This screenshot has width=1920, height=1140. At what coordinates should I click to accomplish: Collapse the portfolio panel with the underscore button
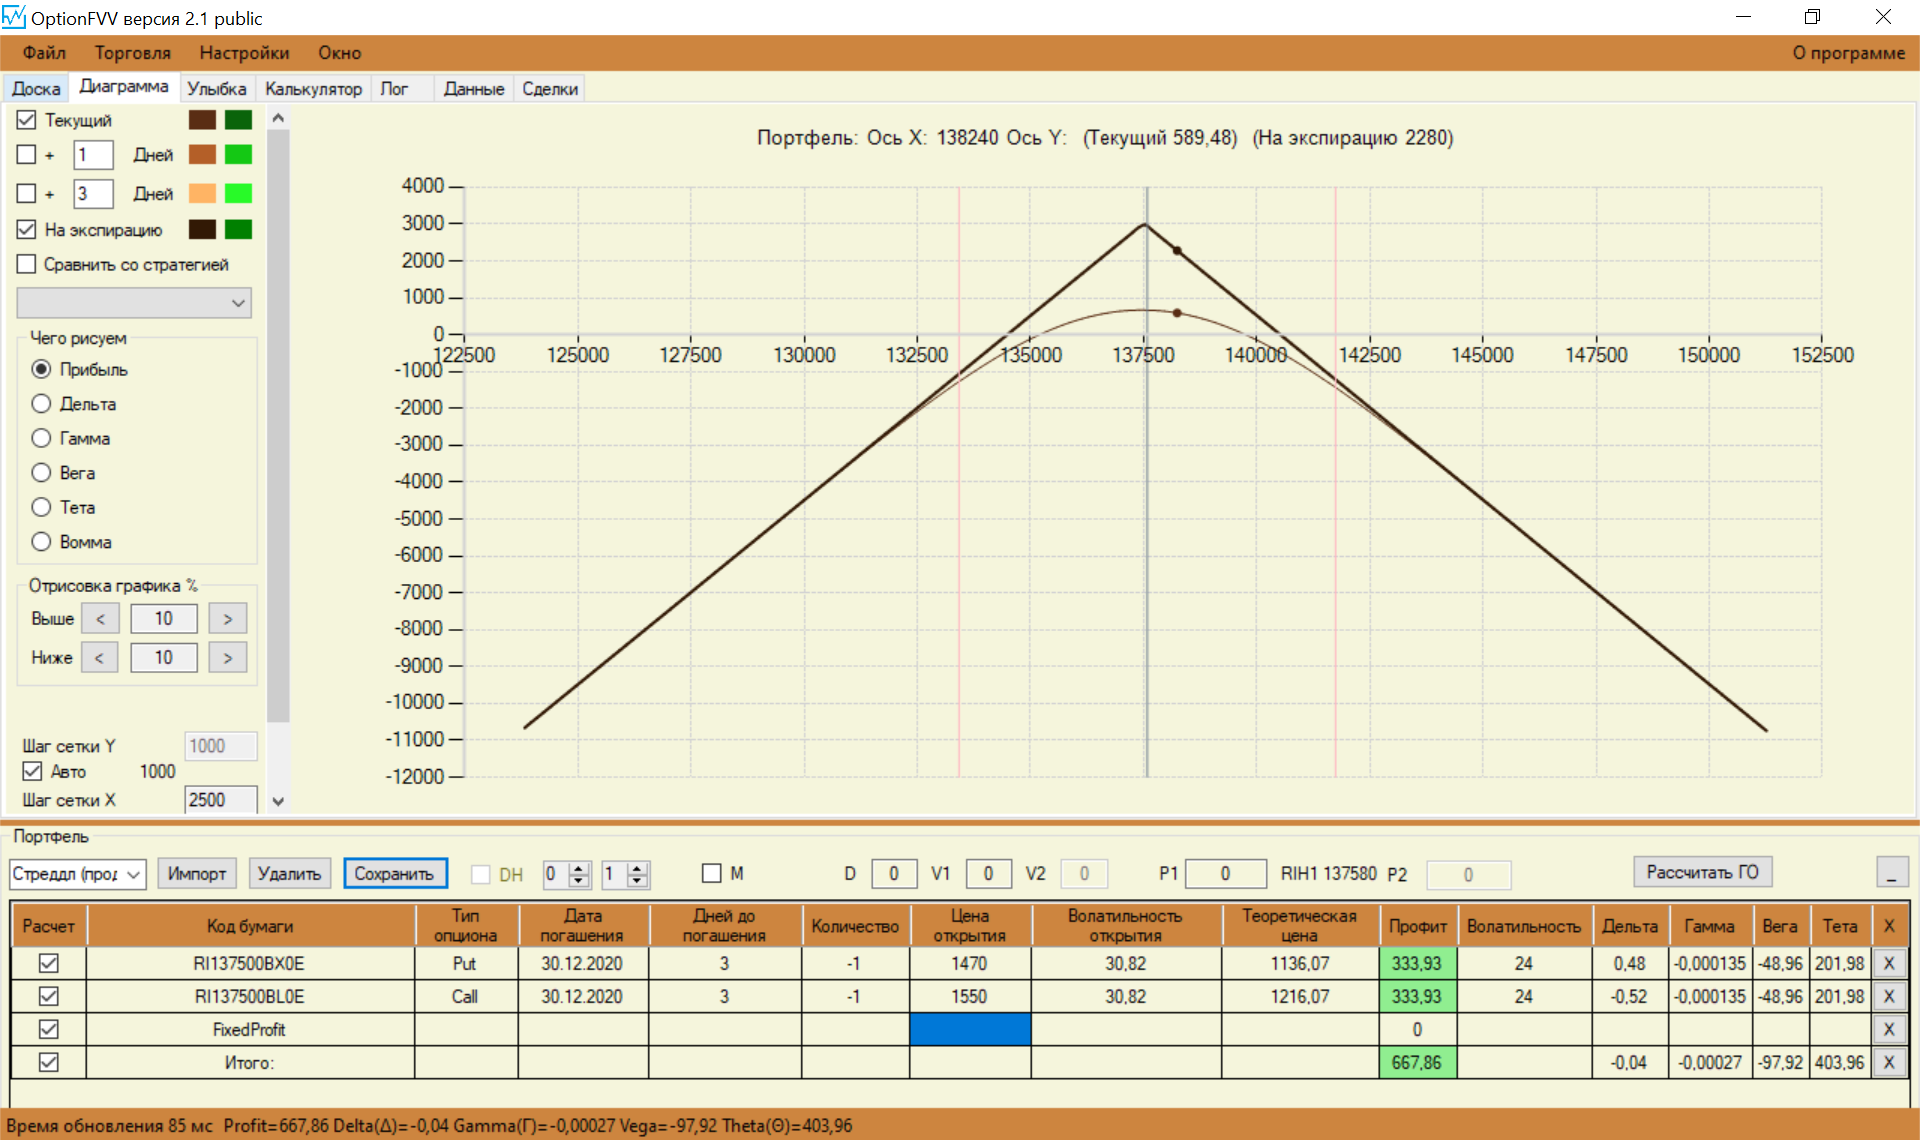click(1891, 873)
